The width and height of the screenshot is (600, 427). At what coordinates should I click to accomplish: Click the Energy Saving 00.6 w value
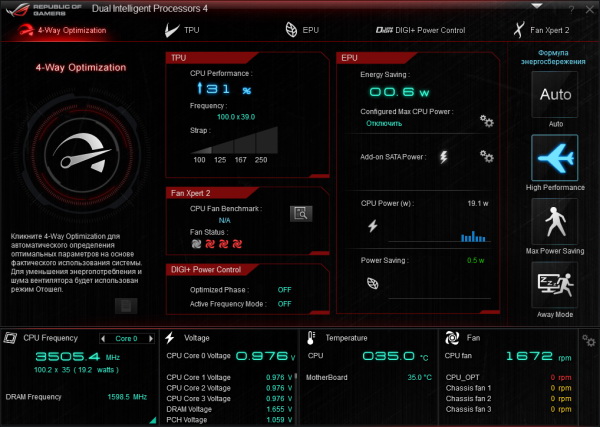[x=399, y=92]
